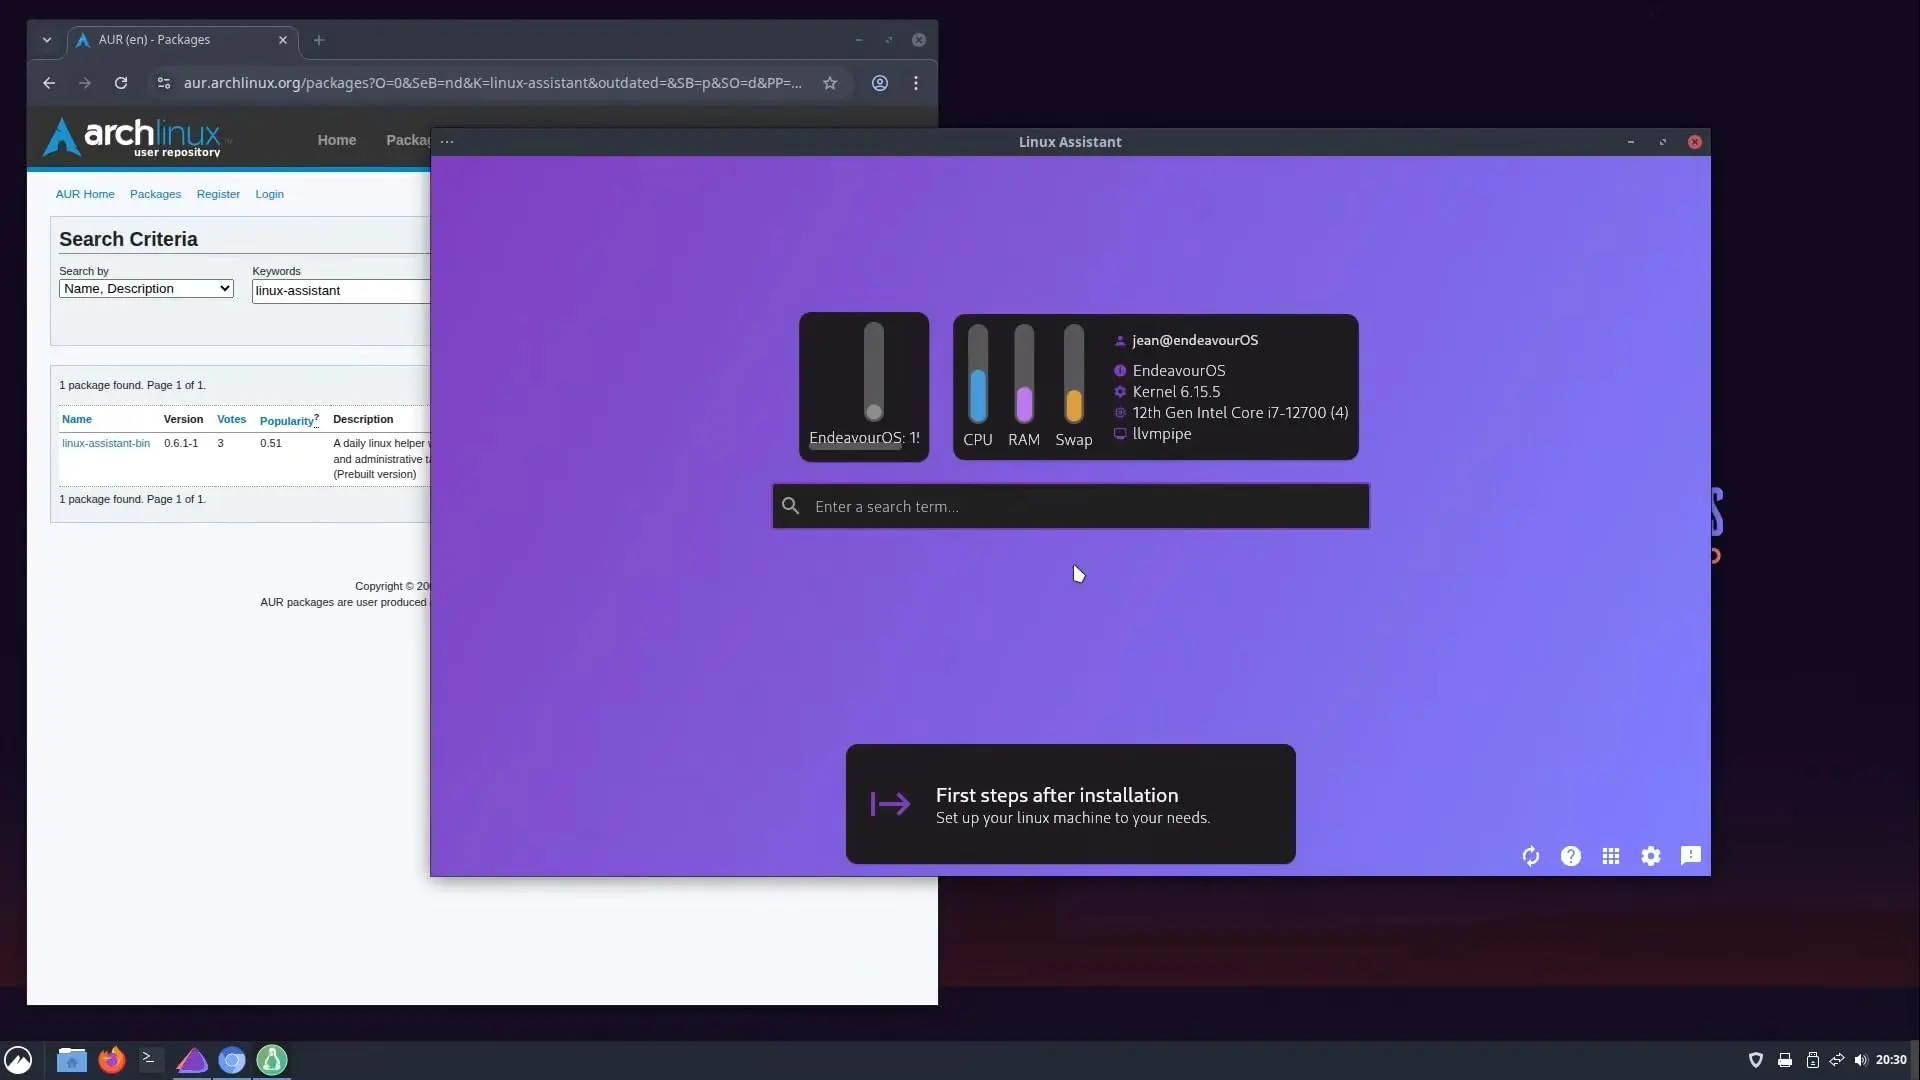Open the Login link
Image resolution: width=1920 pixels, height=1080 pixels.
(269, 194)
